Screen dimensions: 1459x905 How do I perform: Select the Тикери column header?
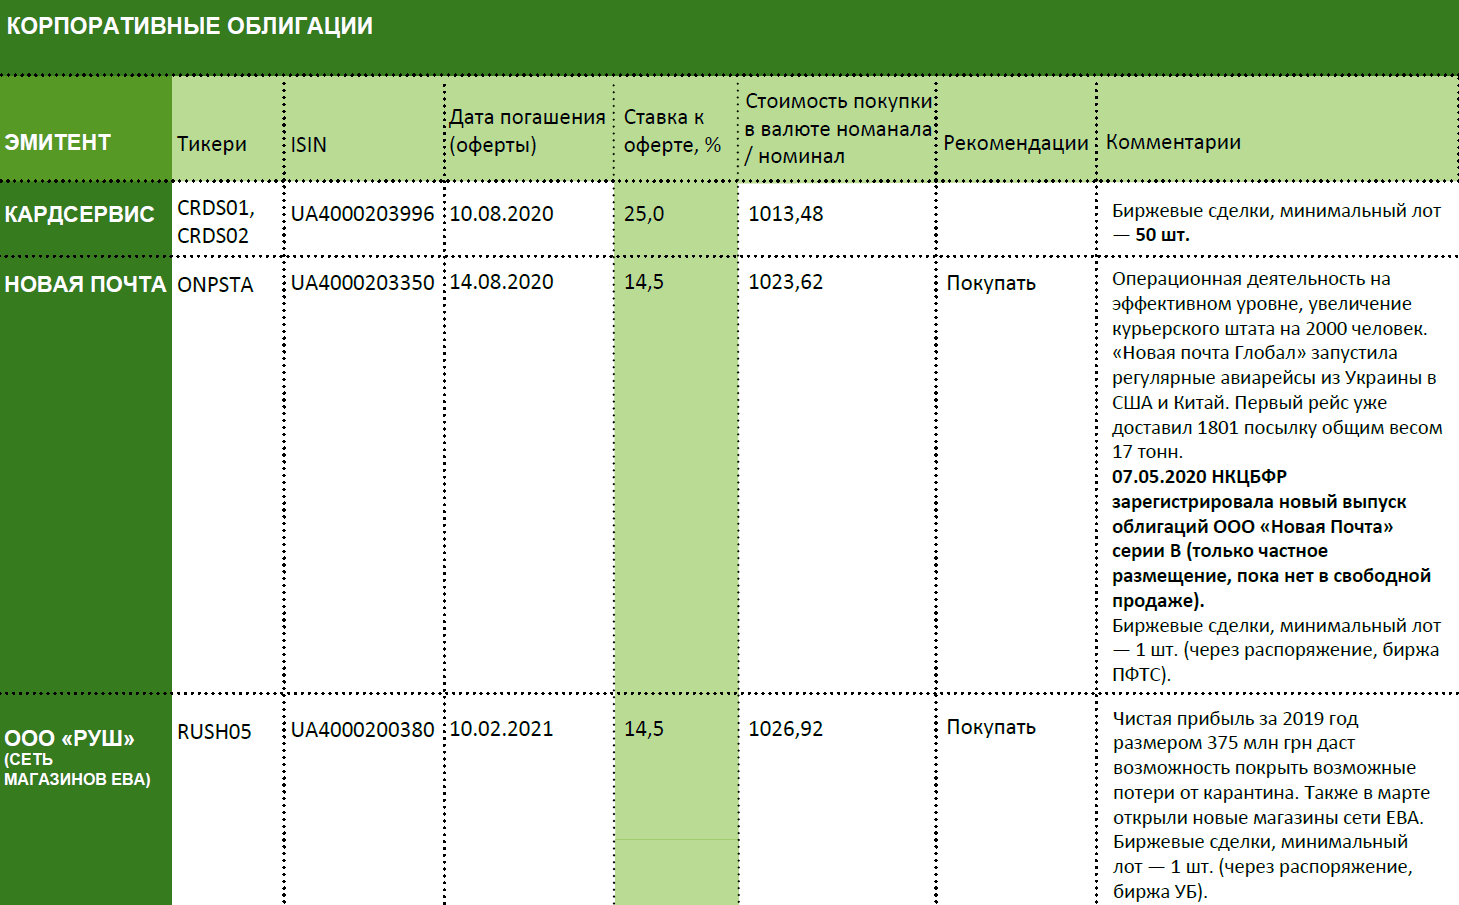(x=211, y=144)
